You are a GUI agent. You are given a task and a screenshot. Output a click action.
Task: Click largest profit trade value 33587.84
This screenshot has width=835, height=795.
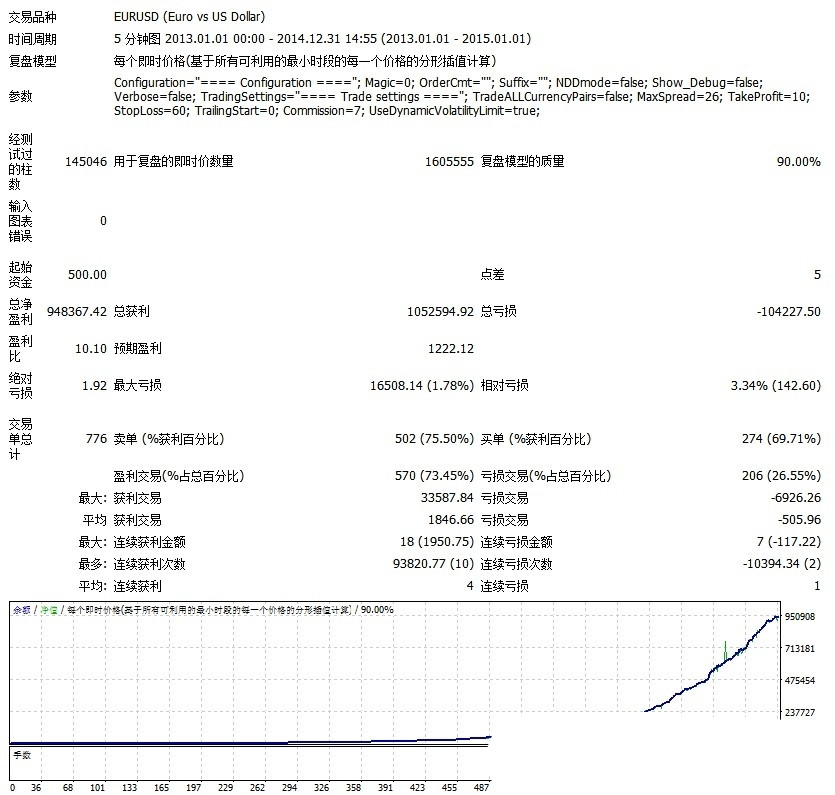pos(441,498)
